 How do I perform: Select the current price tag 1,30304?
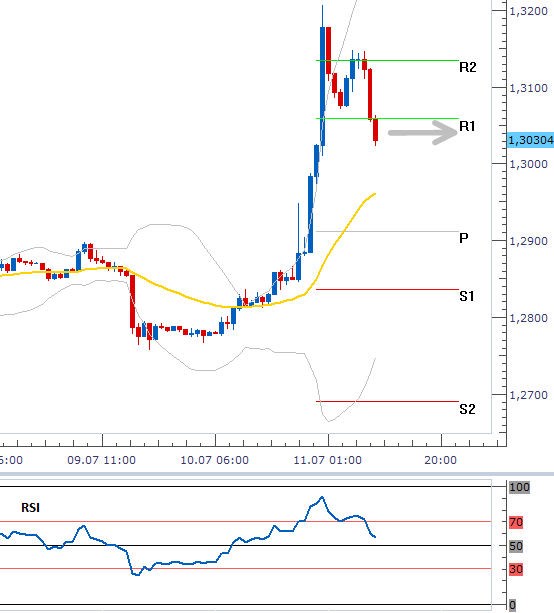tap(531, 140)
